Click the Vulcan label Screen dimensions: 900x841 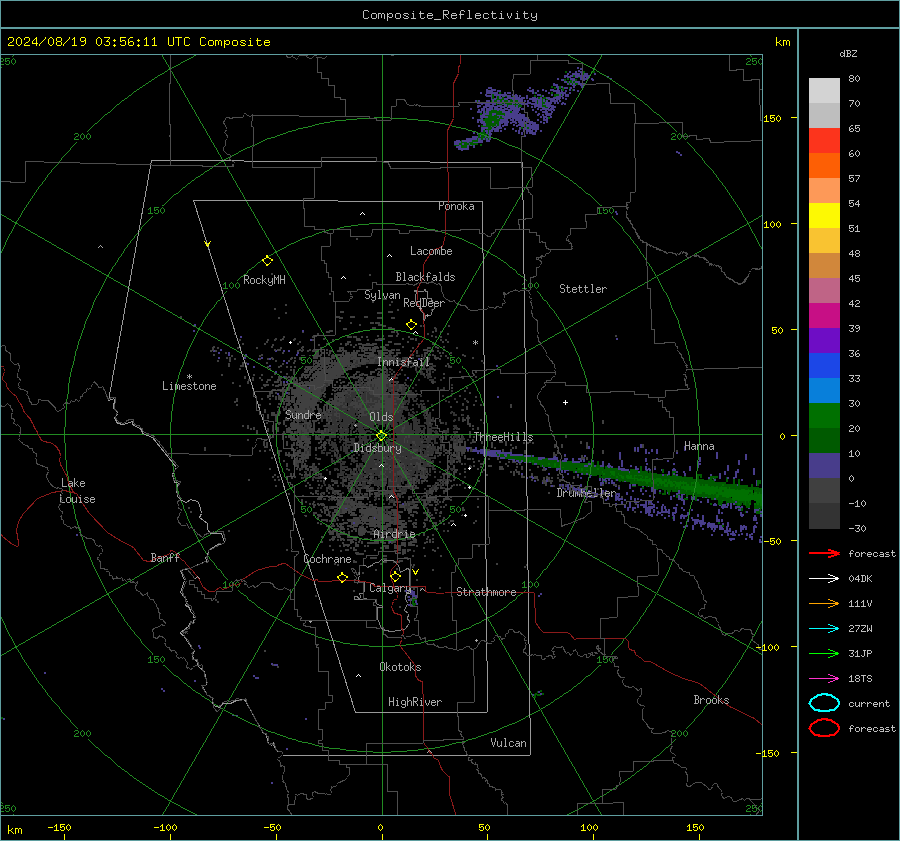tap(508, 743)
